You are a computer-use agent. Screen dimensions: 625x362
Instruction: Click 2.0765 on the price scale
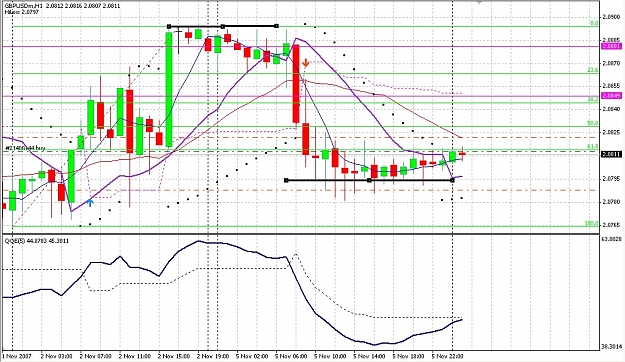612,225
